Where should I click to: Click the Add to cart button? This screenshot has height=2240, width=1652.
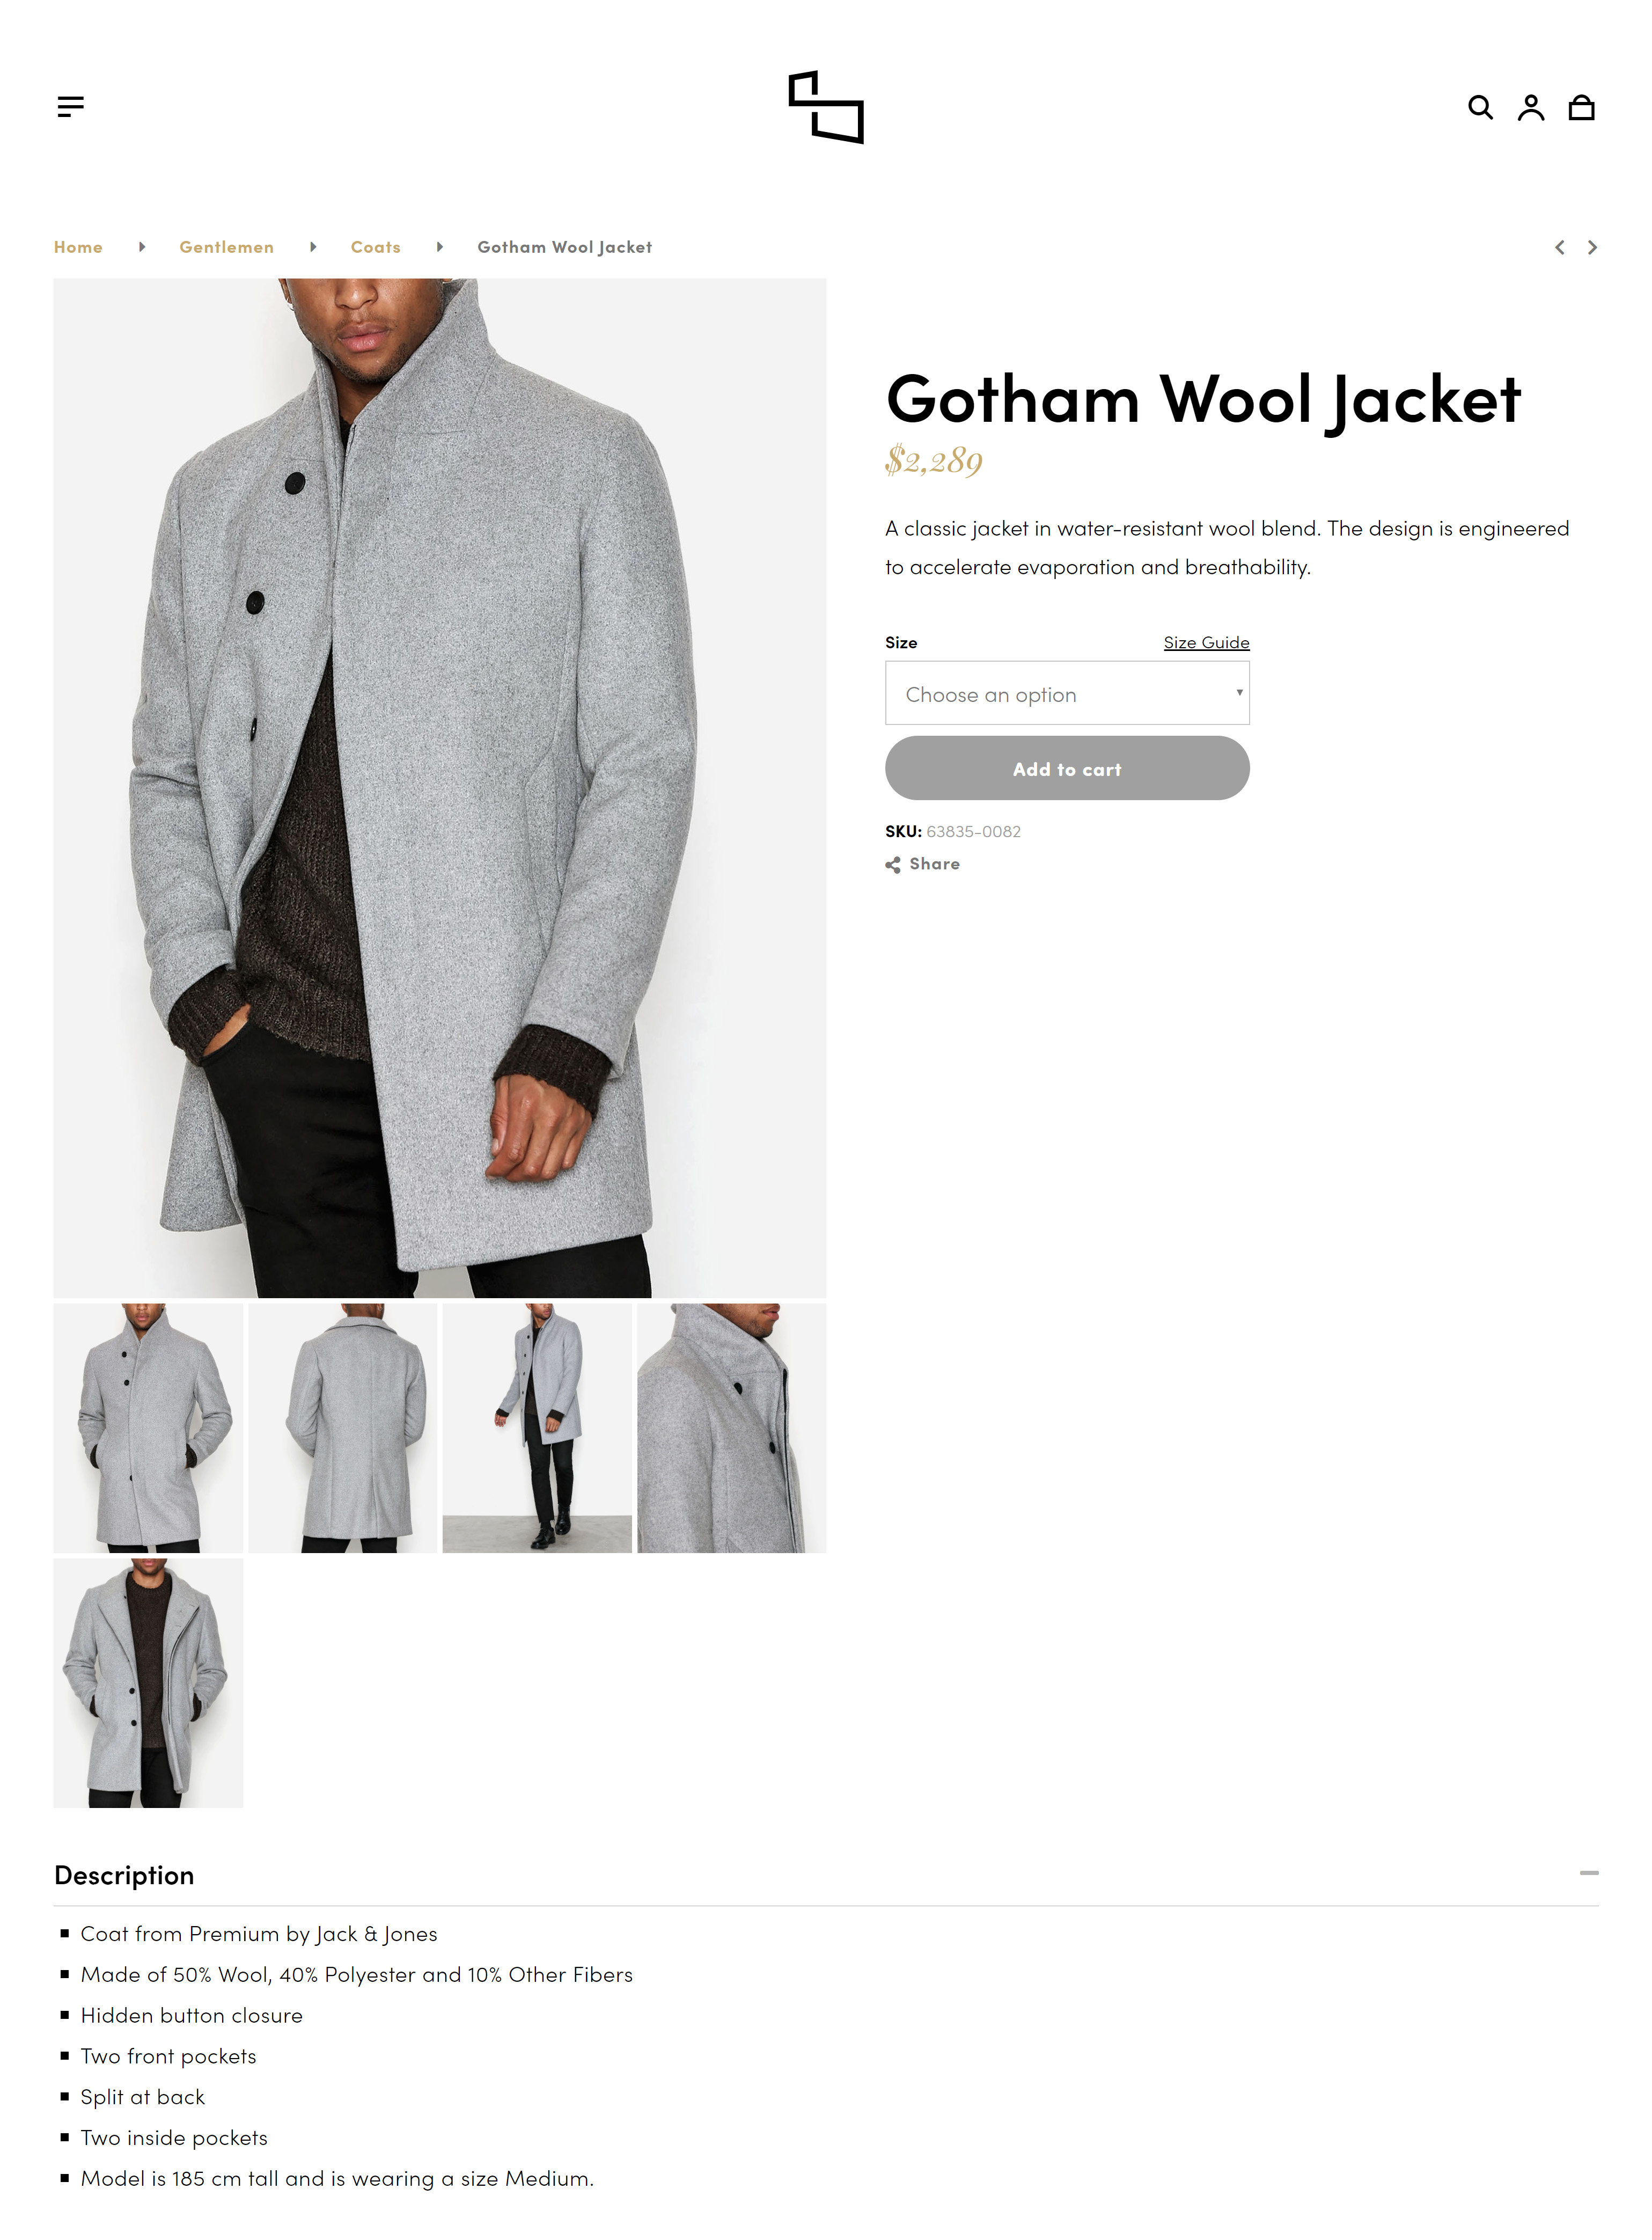pos(1067,768)
